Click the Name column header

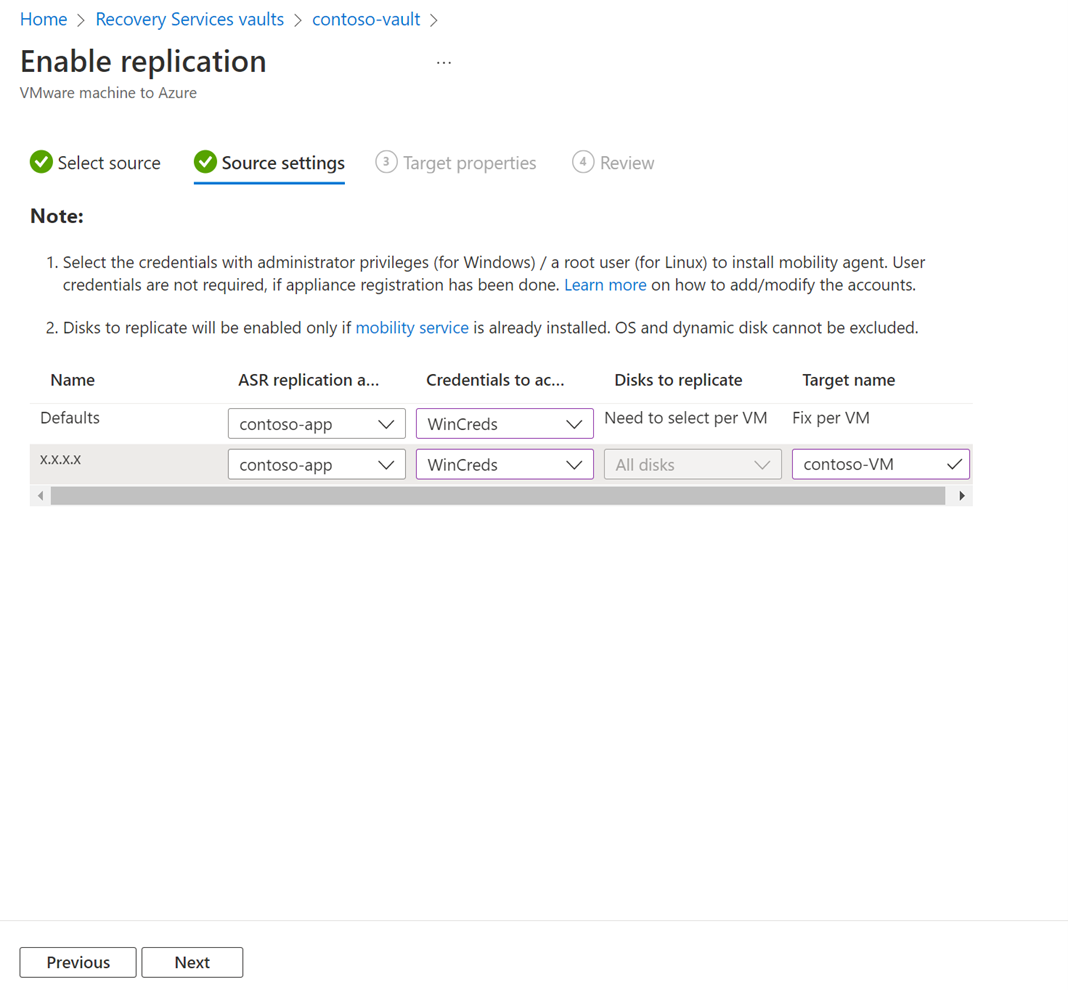tap(72, 380)
